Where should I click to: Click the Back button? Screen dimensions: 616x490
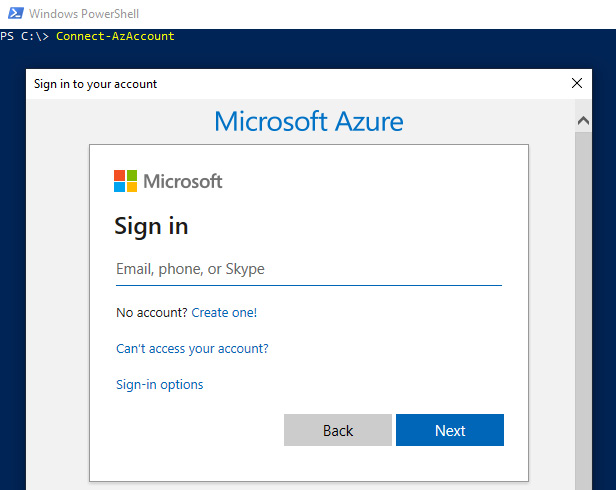[x=338, y=430]
